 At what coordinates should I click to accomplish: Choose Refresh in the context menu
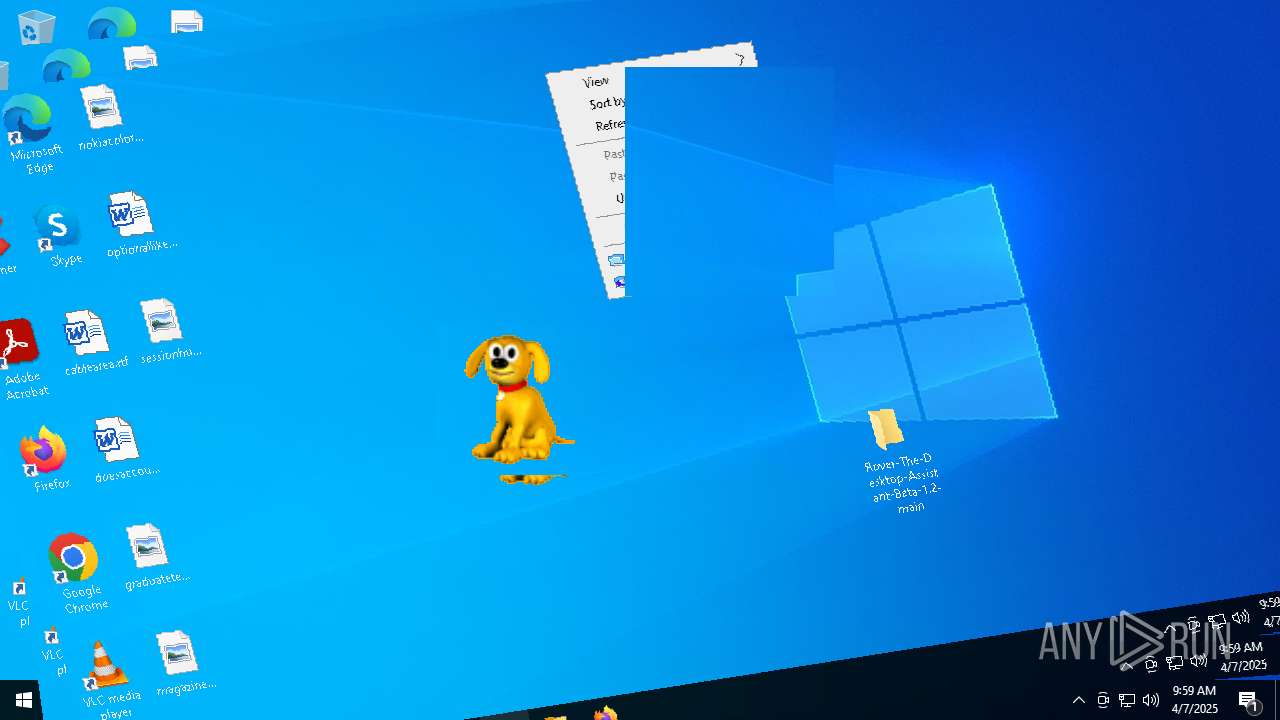(609, 125)
